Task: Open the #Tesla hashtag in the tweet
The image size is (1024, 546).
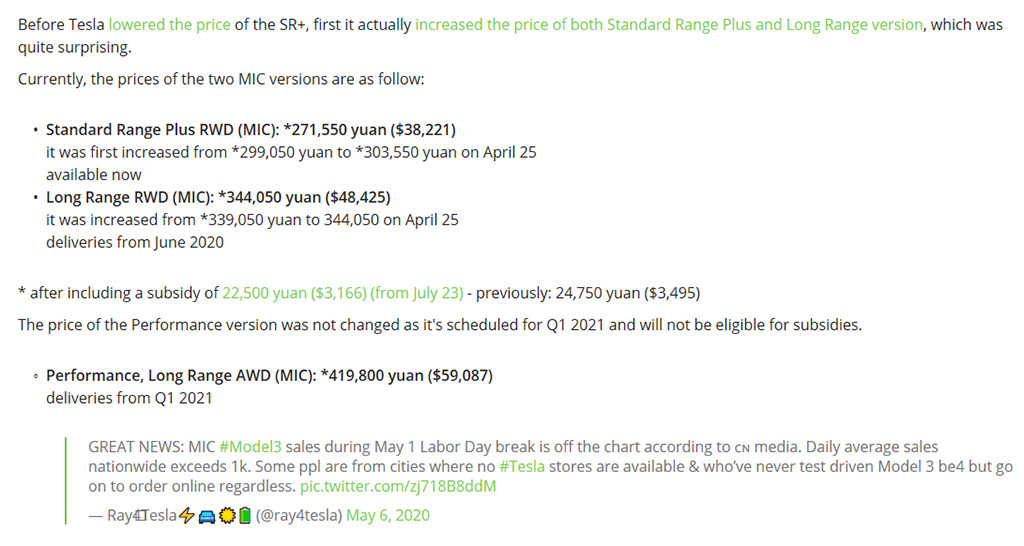Action: point(522,466)
